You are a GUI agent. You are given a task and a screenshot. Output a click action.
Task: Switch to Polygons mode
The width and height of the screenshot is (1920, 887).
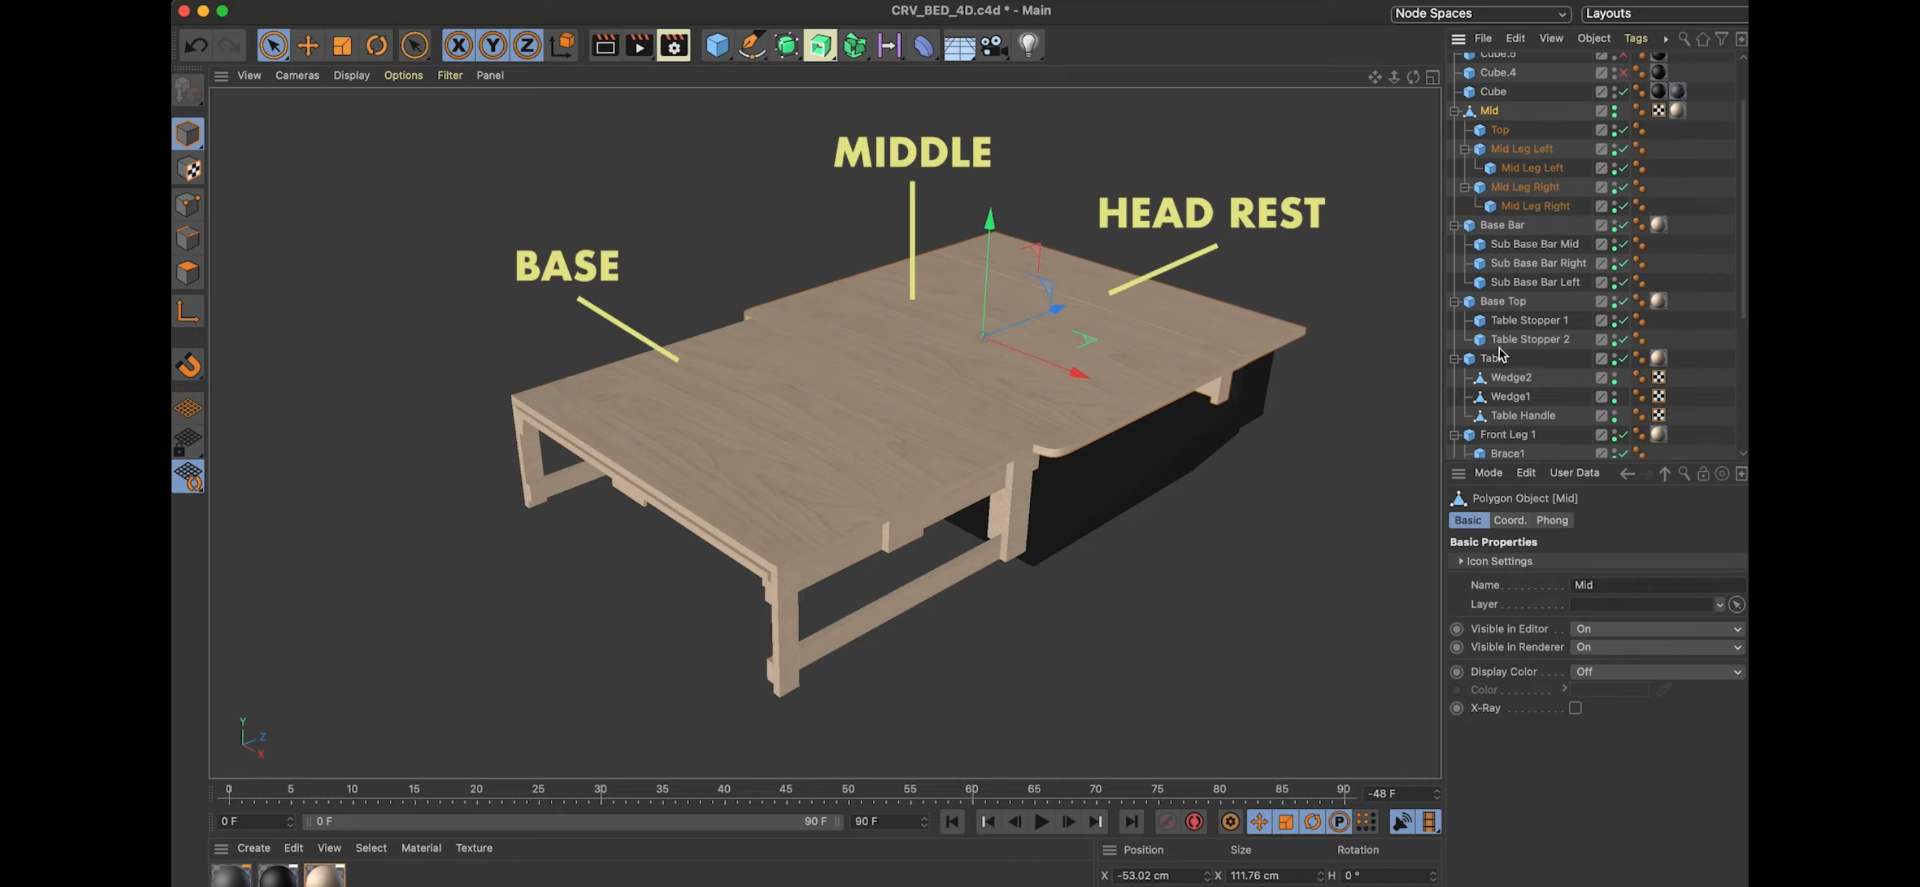point(188,272)
